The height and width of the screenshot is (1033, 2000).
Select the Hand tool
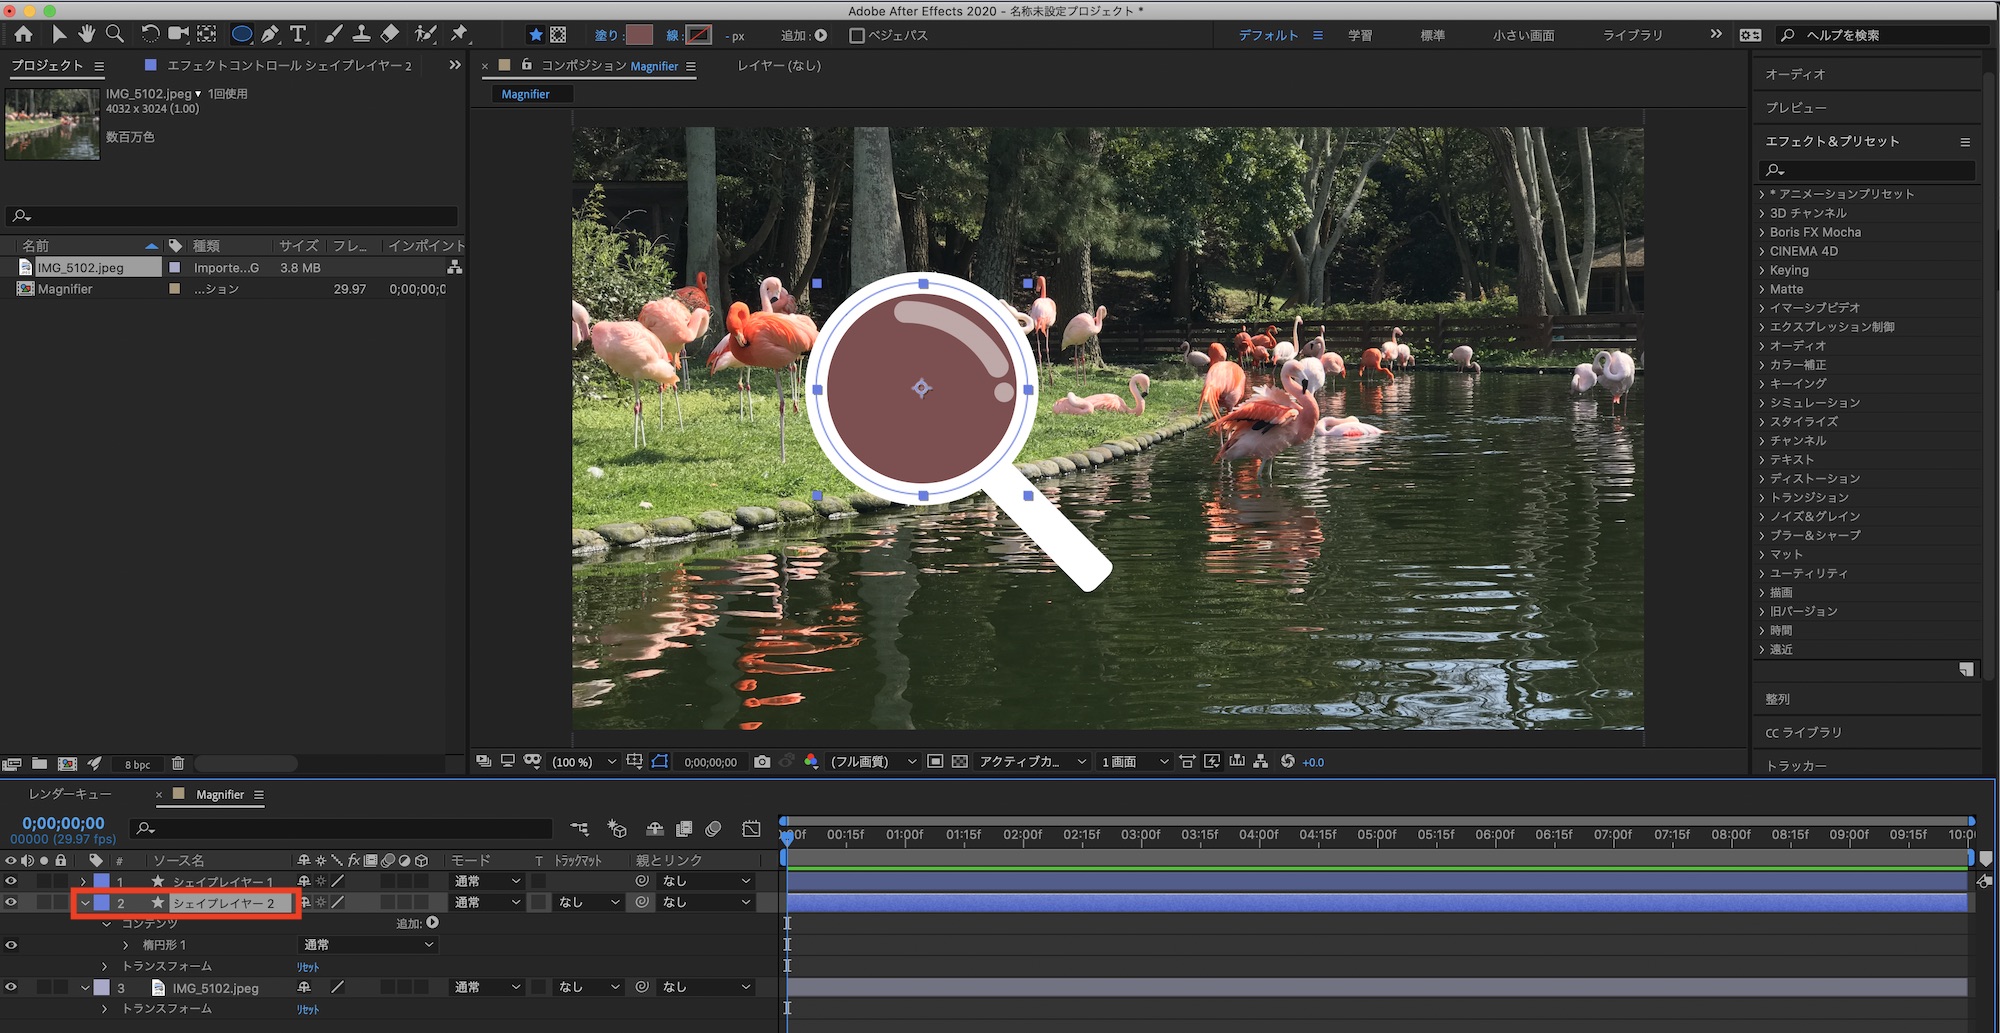pos(87,34)
